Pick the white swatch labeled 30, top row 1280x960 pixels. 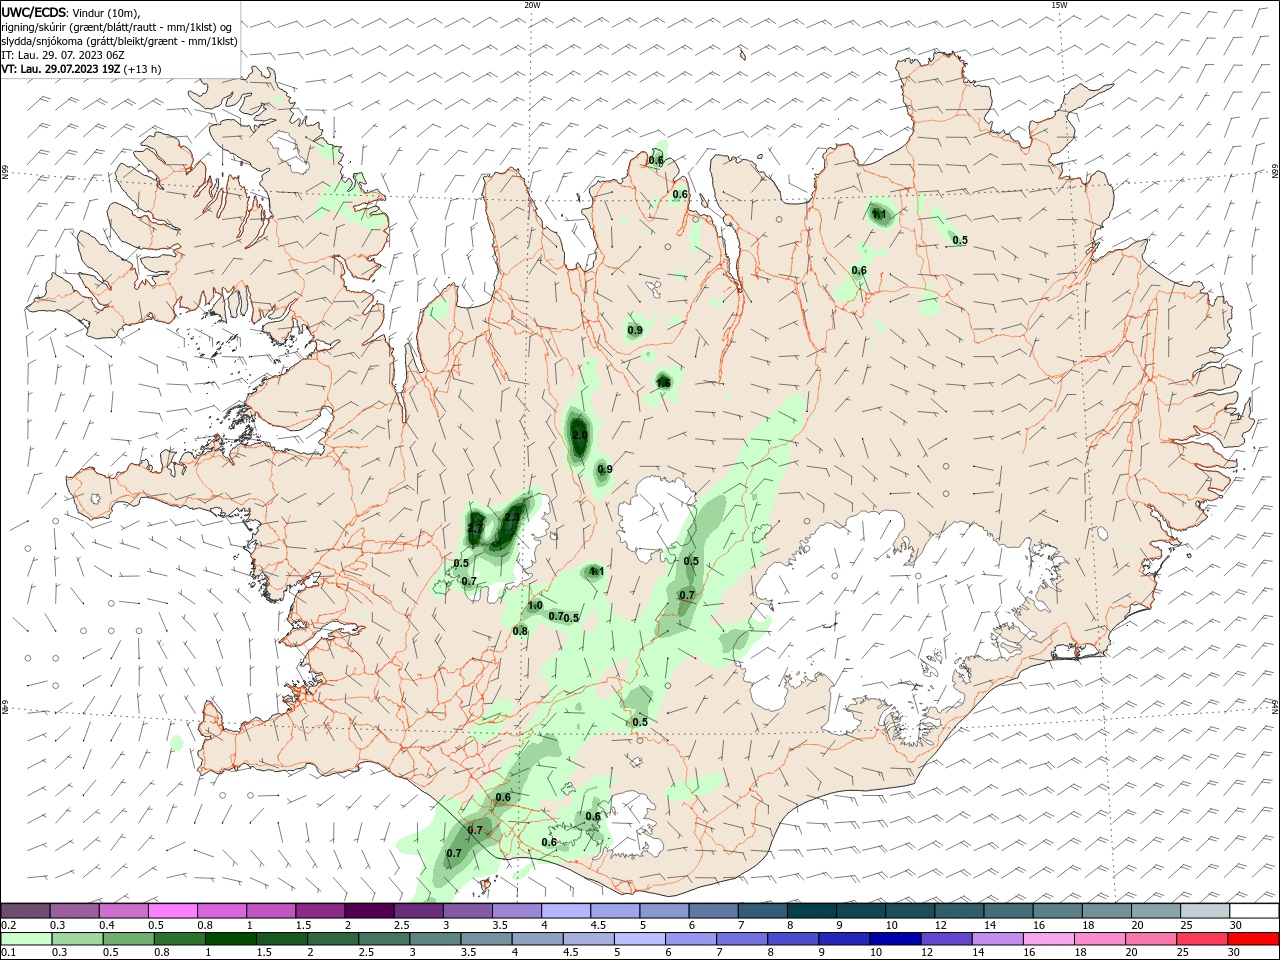[x=1255, y=910]
